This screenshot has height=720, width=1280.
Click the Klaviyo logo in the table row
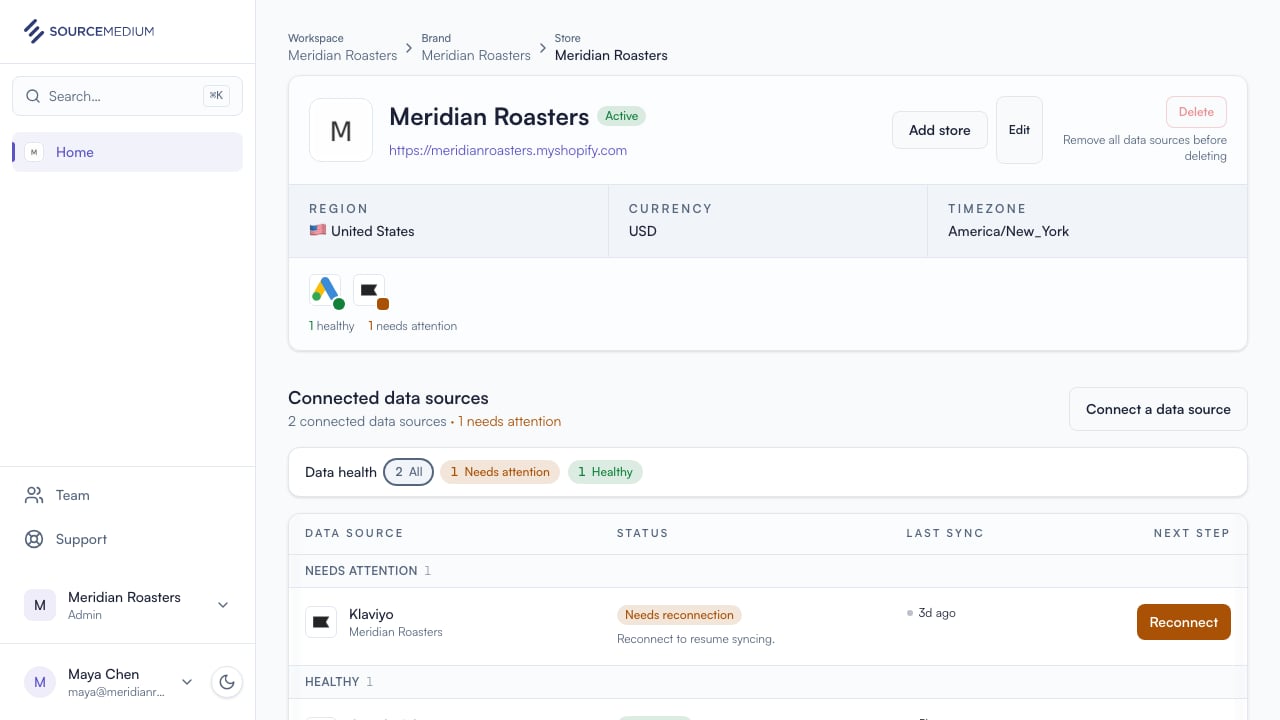pos(321,622)
